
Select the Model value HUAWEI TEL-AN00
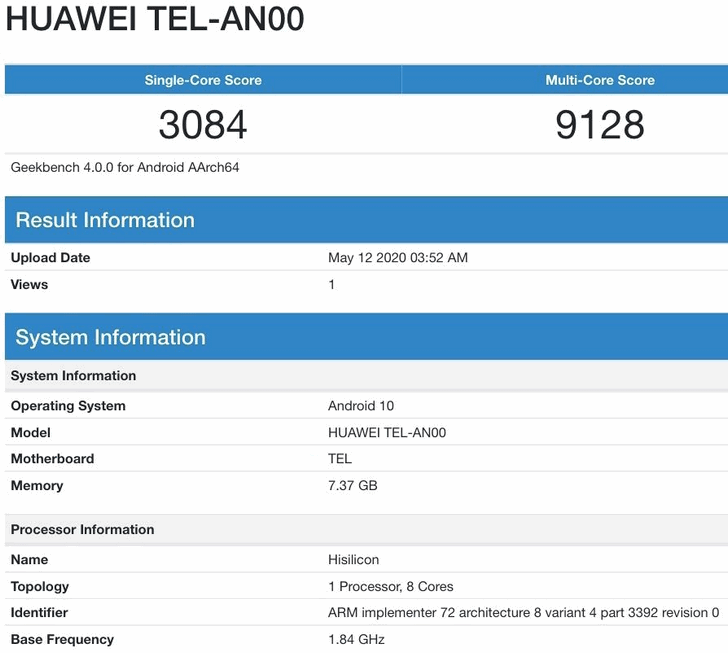(387, 432)
